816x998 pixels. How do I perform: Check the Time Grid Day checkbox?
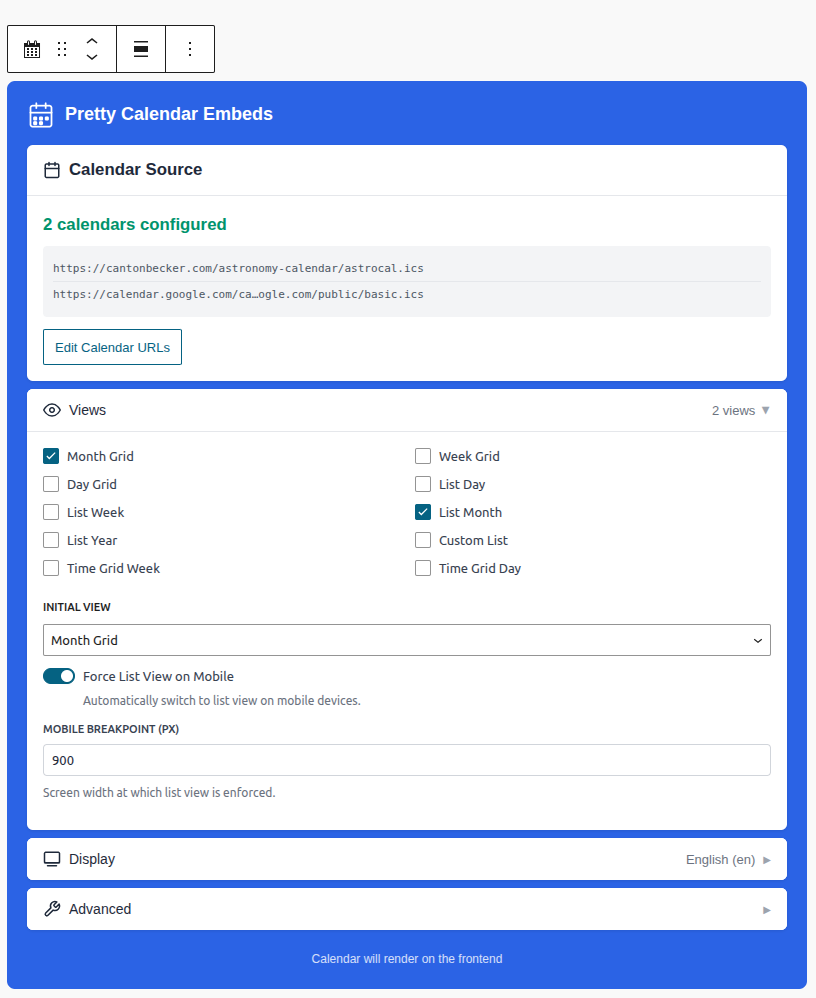tap(423, 568)
